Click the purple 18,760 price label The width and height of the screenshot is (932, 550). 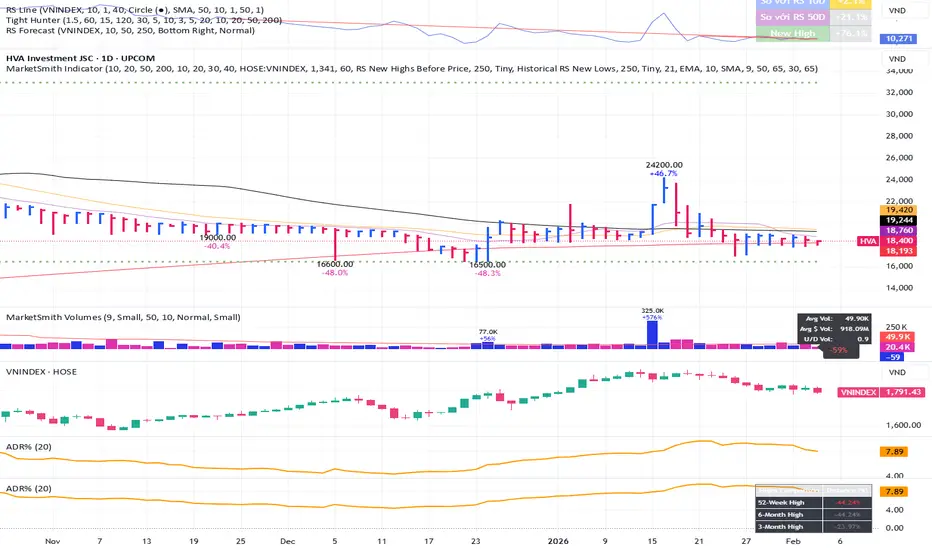tap(899, 230)
